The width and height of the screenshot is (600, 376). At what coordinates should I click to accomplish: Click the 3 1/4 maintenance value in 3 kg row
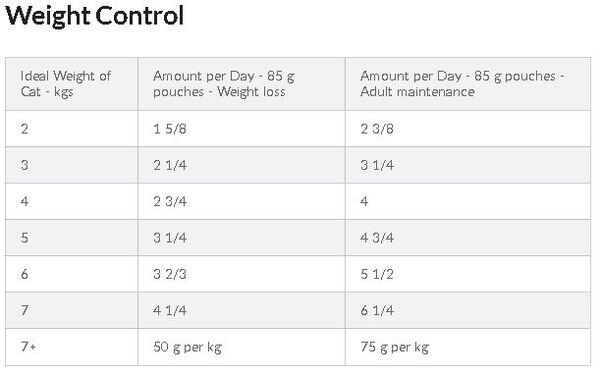(377, 165)
